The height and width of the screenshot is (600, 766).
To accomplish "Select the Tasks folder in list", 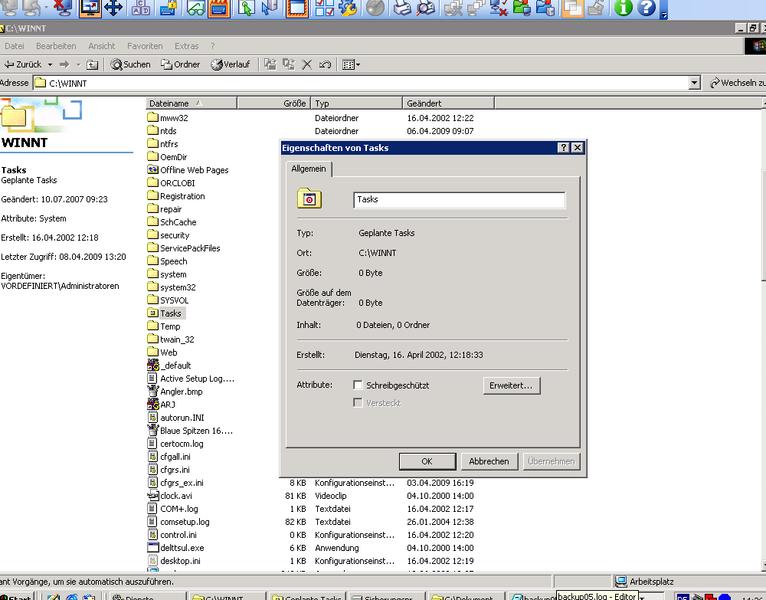I will (165, 313).
